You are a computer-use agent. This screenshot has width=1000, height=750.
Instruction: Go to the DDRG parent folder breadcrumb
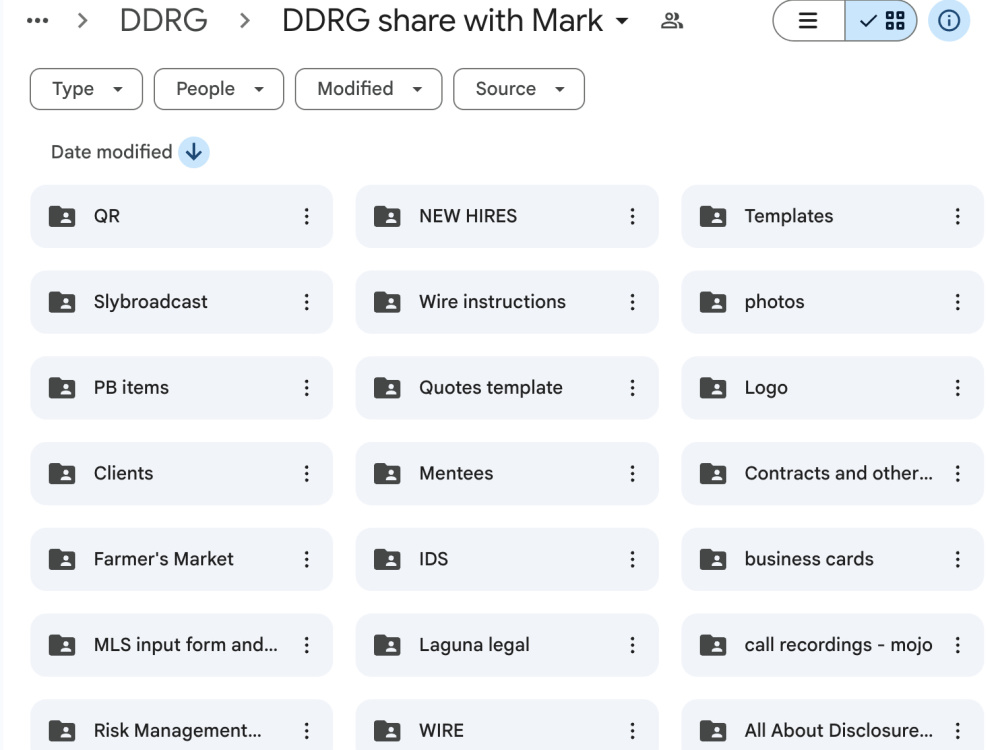pos(163,20)
